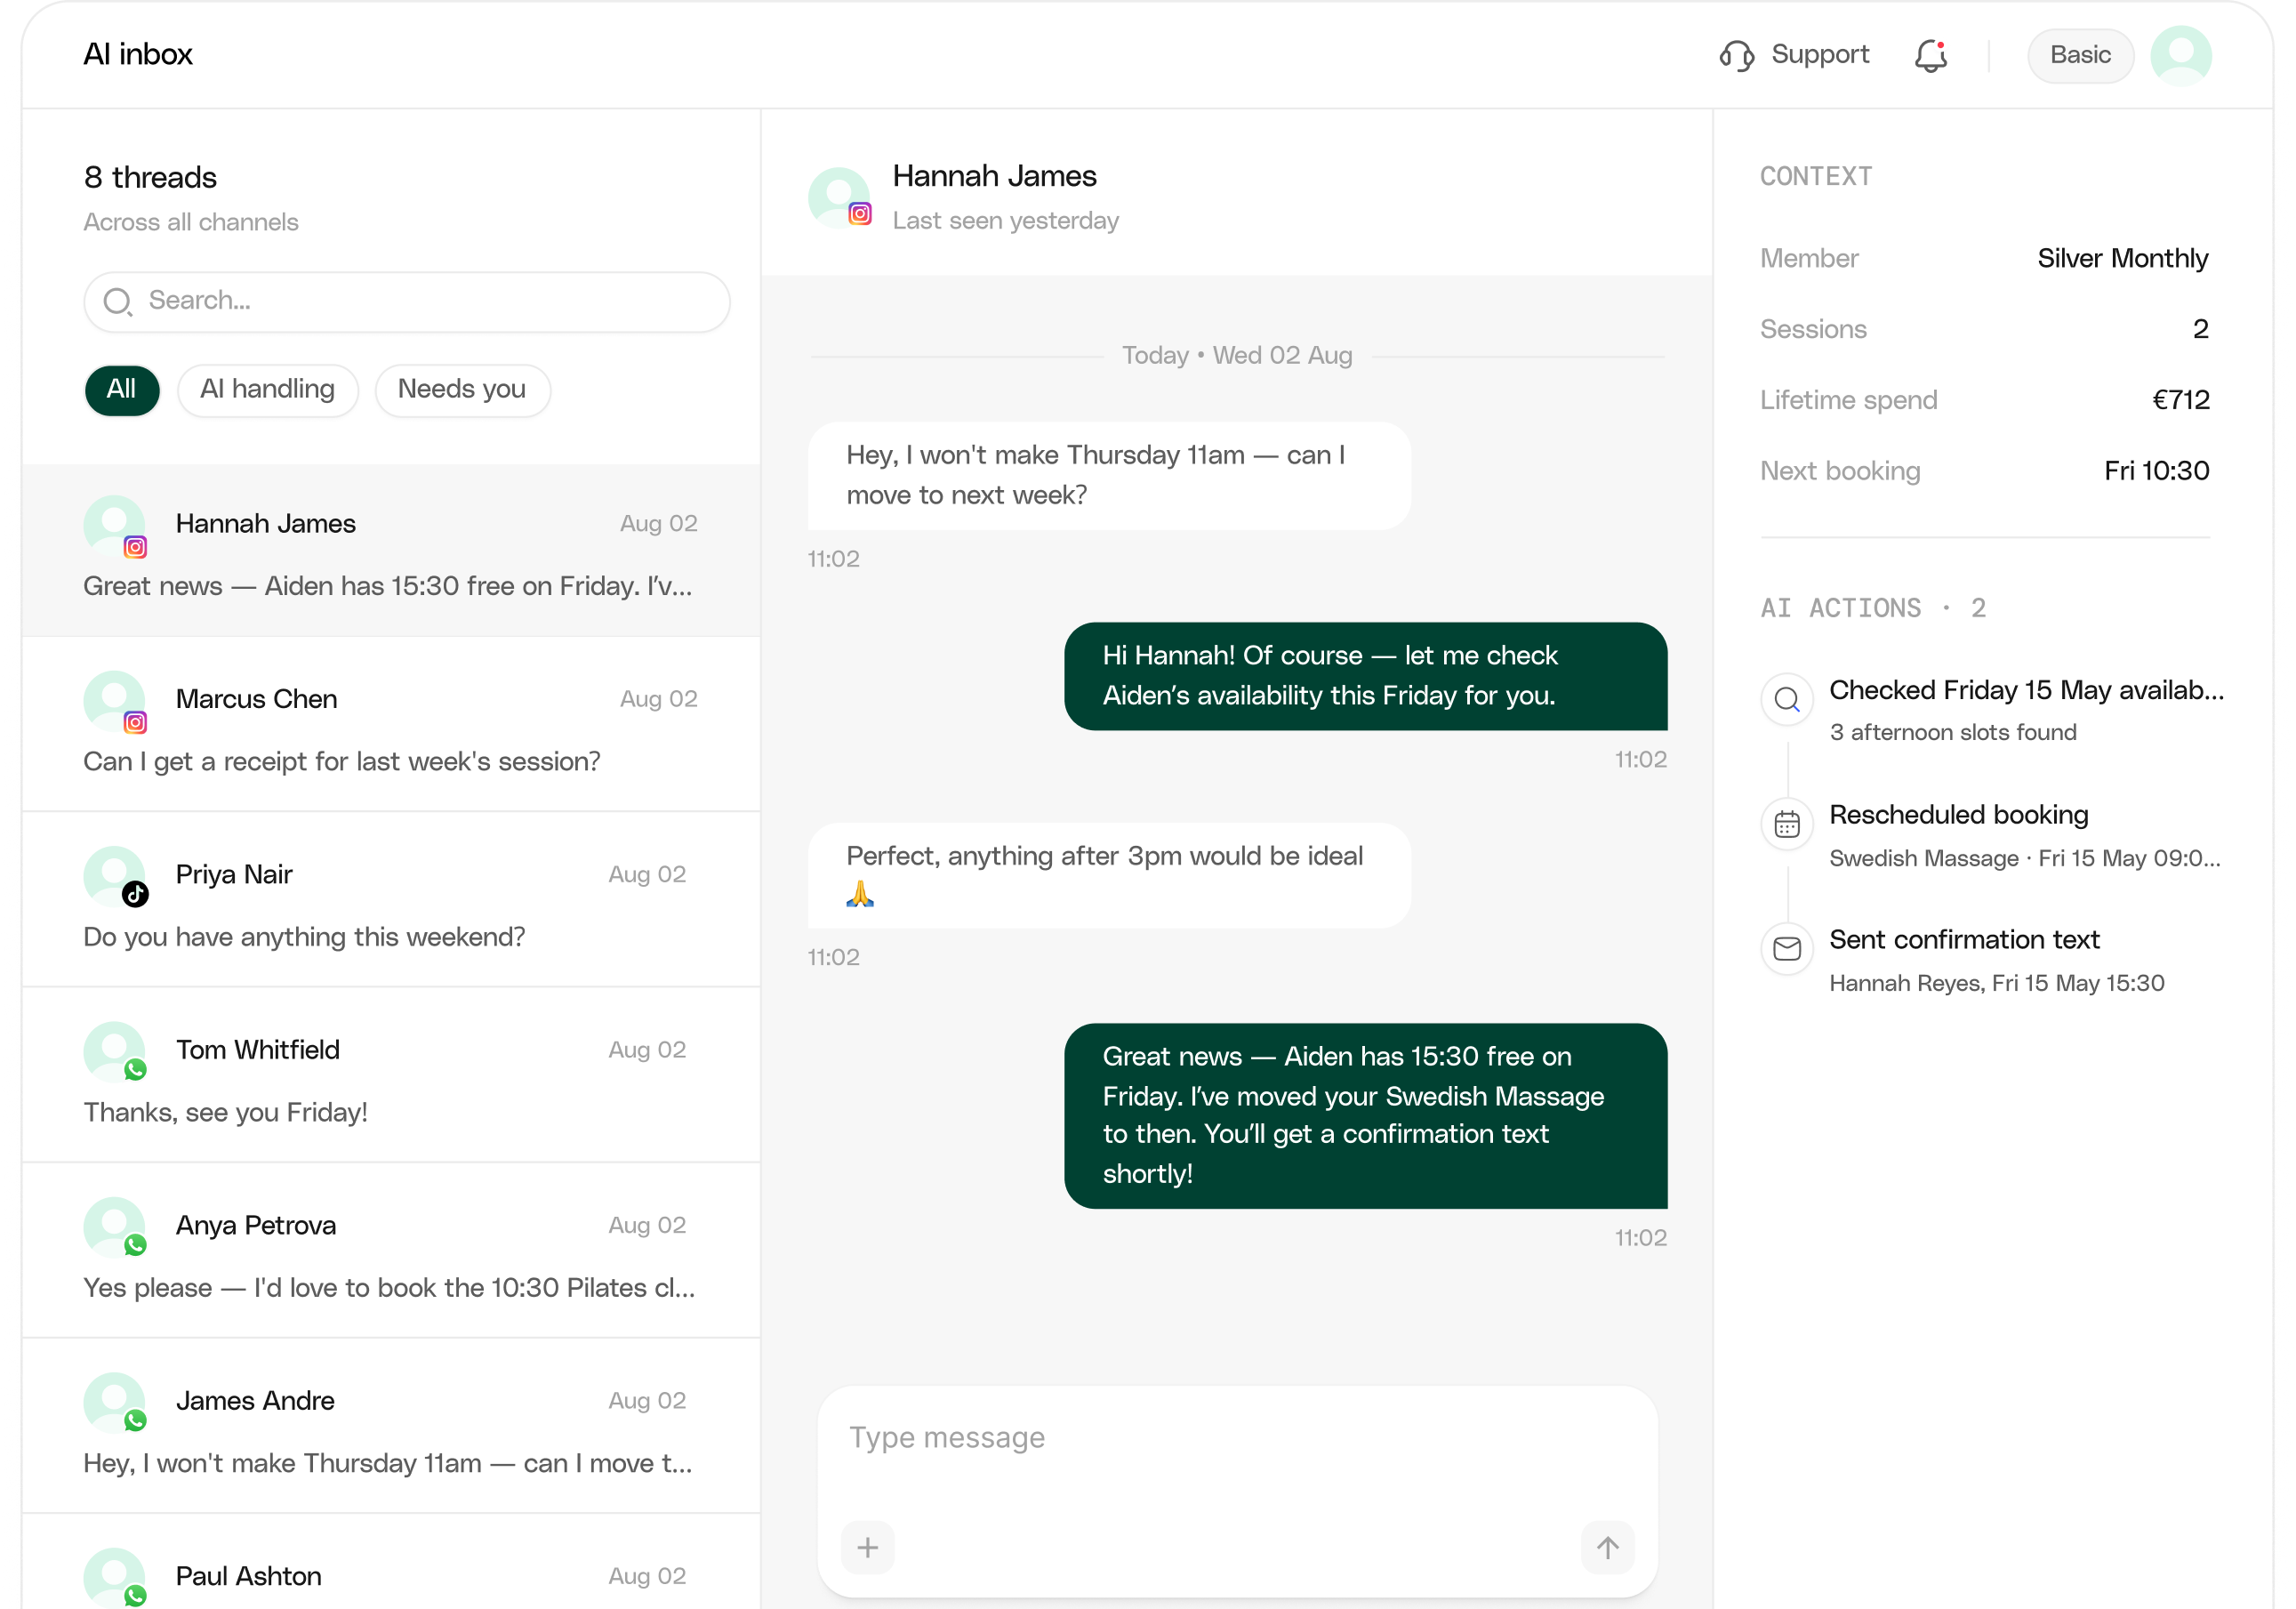2296x1609 pixels.
Task: Click the 'Fri 10:30' next booking value
Action: tap(2156, 471)
